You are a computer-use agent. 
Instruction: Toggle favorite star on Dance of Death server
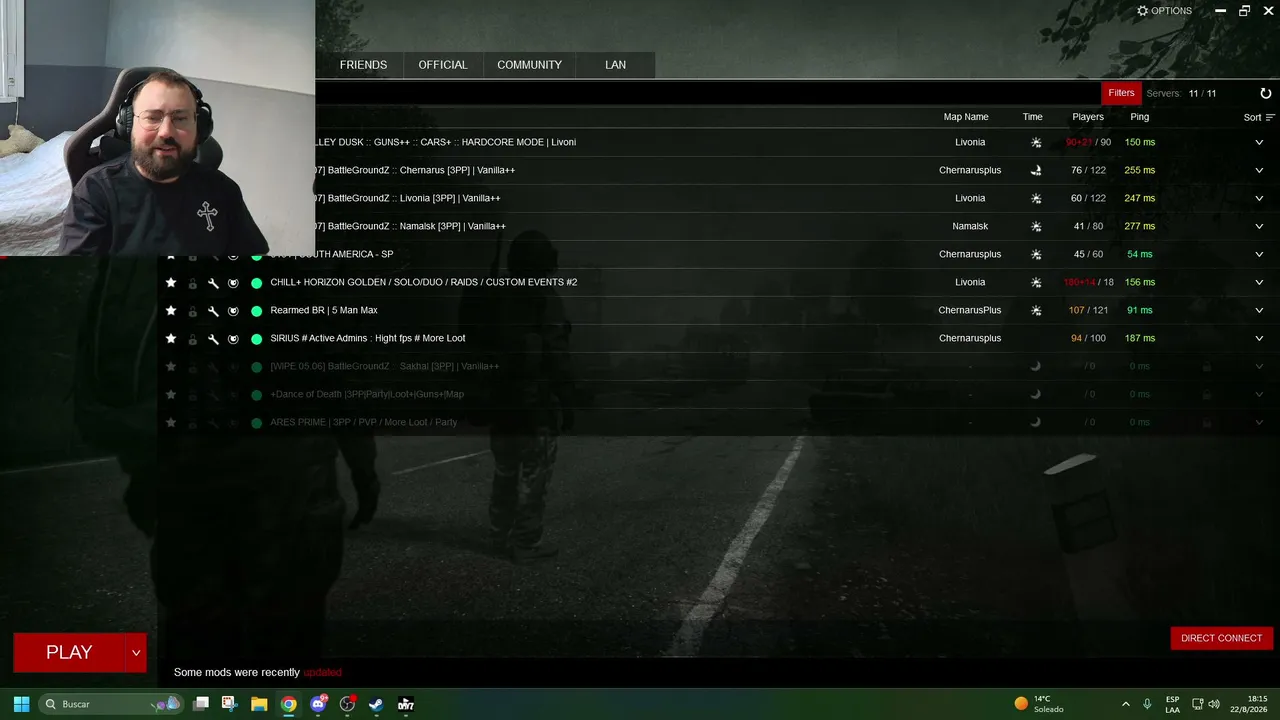(x=171, y=395)
